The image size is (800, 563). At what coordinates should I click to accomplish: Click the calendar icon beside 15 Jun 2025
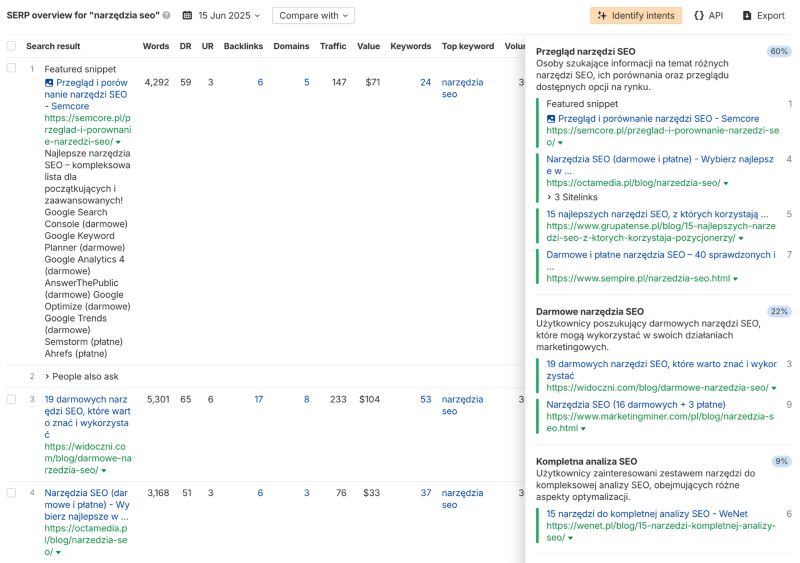[187, 15]
